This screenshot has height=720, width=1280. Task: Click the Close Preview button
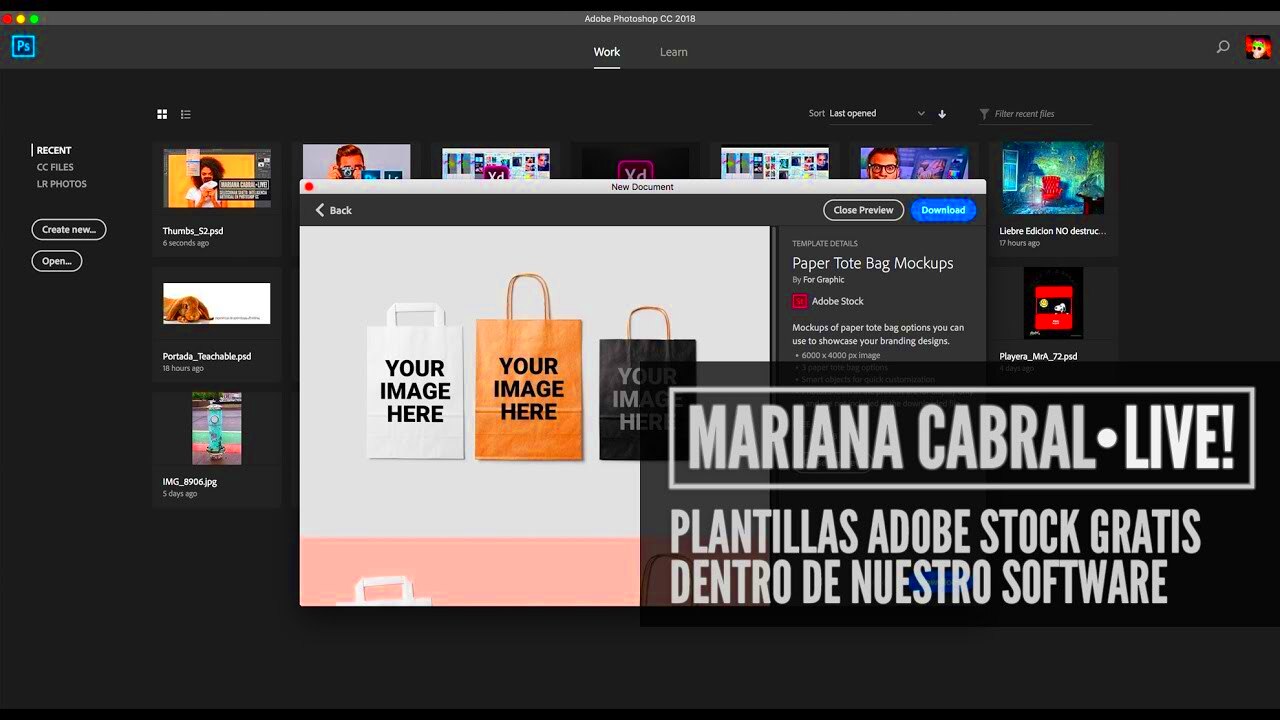click(863, 210)
